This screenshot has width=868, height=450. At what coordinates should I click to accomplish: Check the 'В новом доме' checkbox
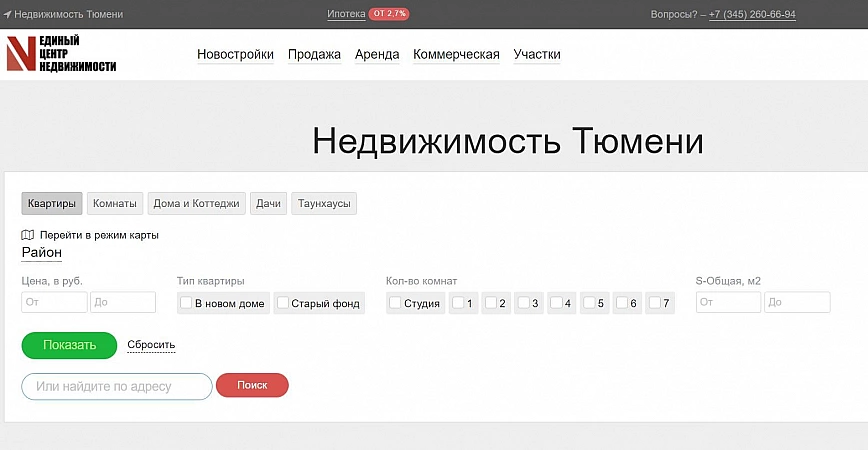186,303
